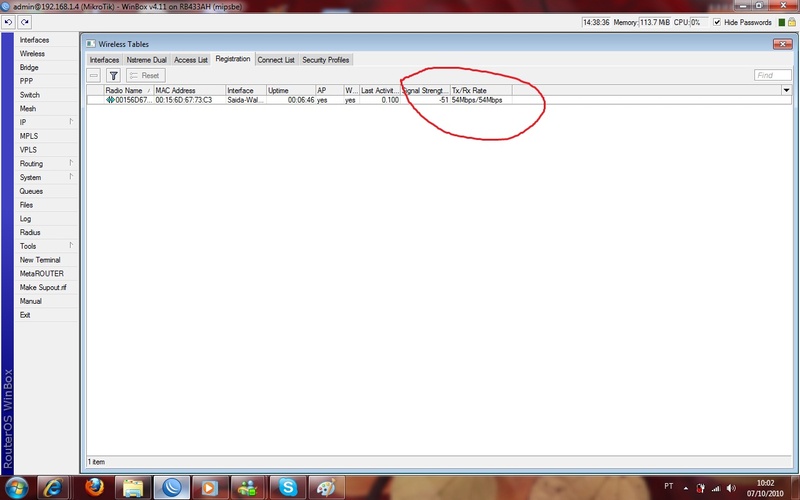This screenshot has width=800, height=500.
Task: Launch Internet Explorer from the taskbar
Action: 53,488
